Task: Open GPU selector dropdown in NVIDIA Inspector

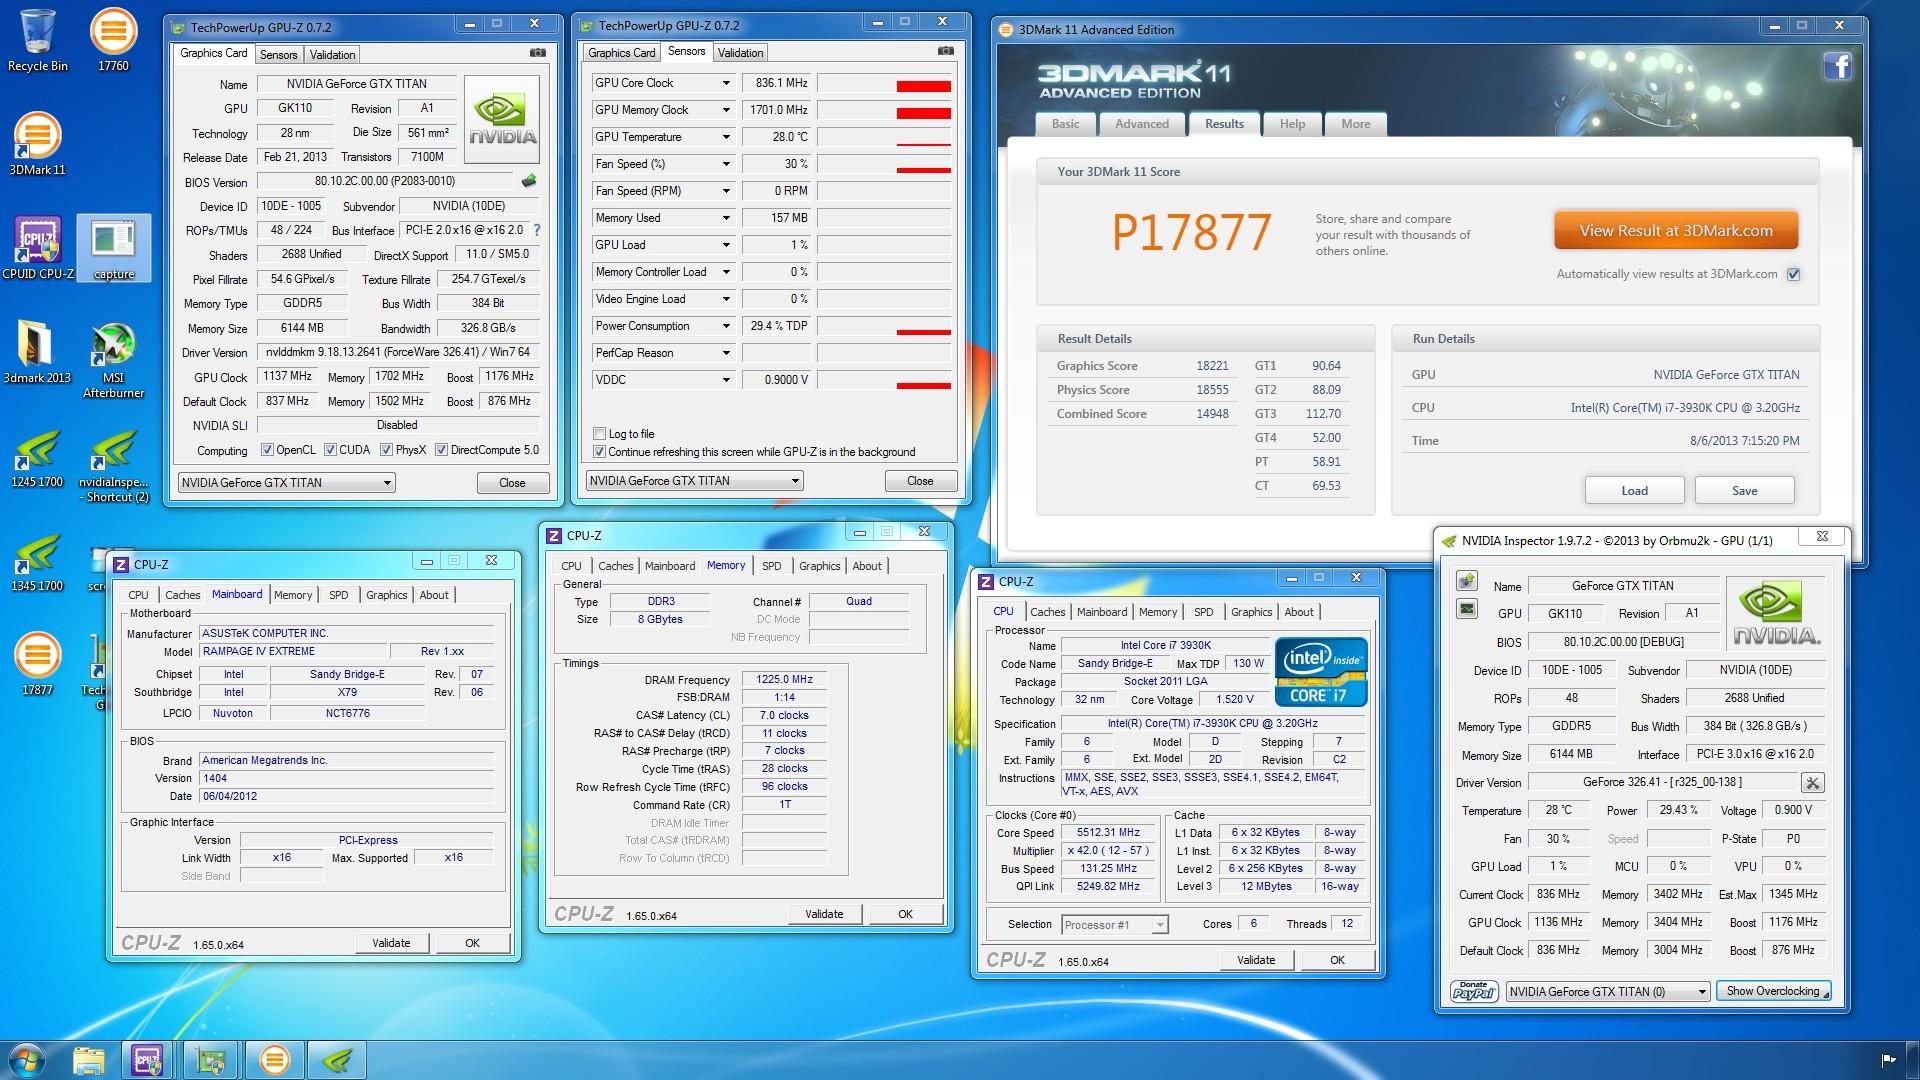Action: pyautogui.click(x=1607, y=992)
